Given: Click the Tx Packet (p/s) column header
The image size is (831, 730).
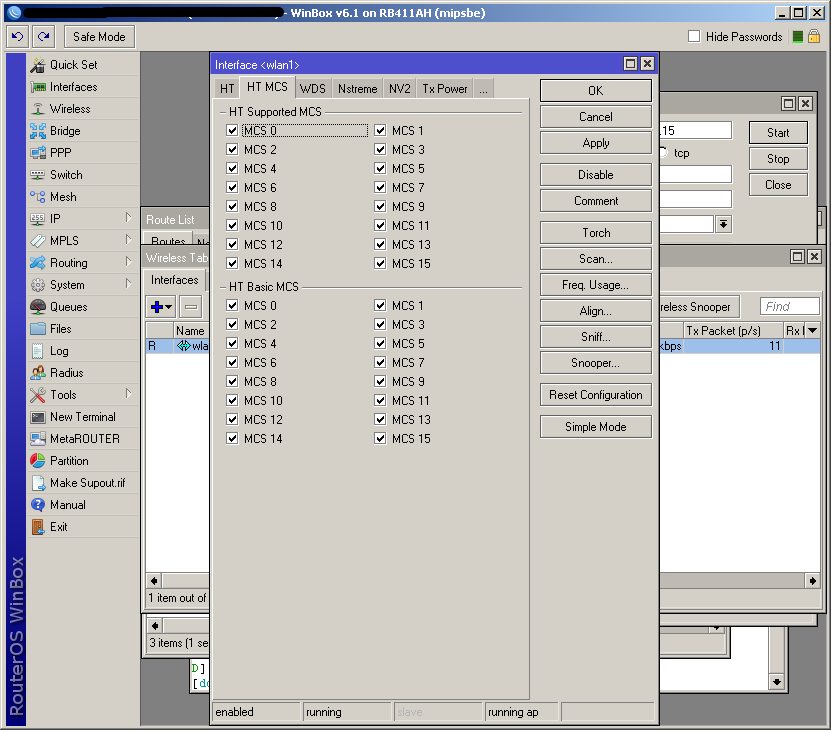Looking at the screenshot, I should point(733,331).
